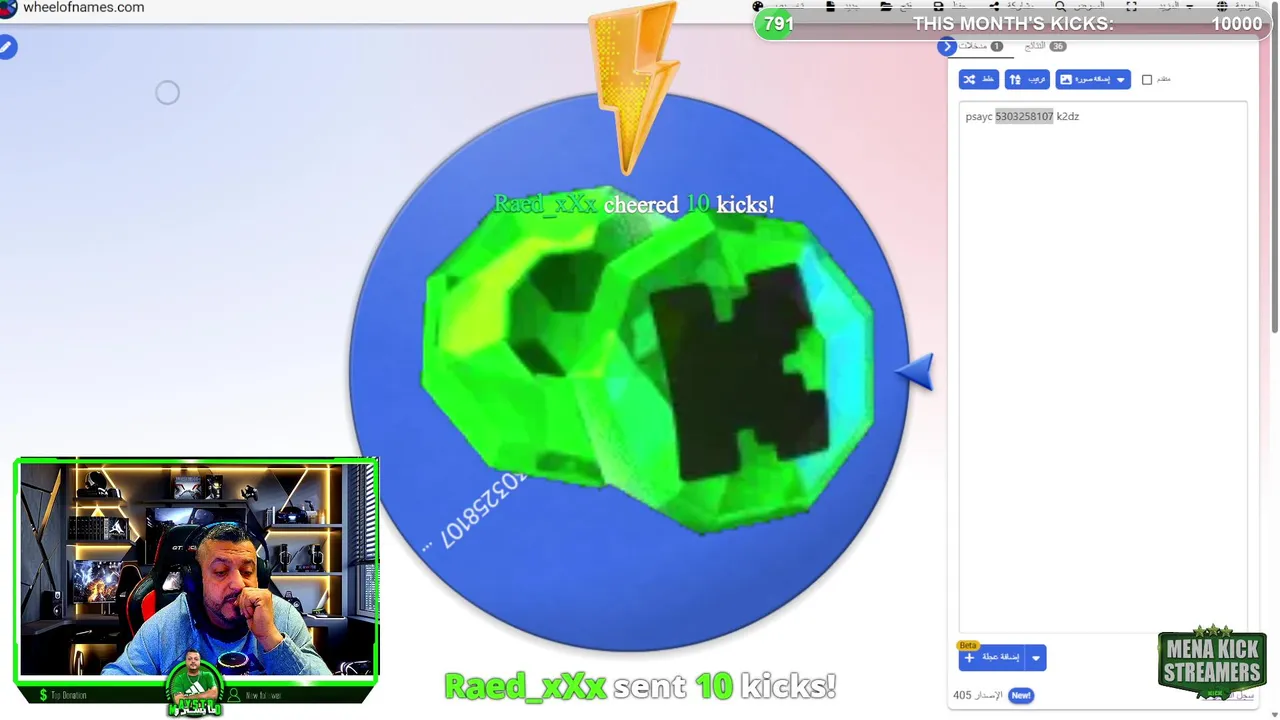This screenshot has width=1280, height=720.
Task: Click the Add image button
Action: [1084, 79]
